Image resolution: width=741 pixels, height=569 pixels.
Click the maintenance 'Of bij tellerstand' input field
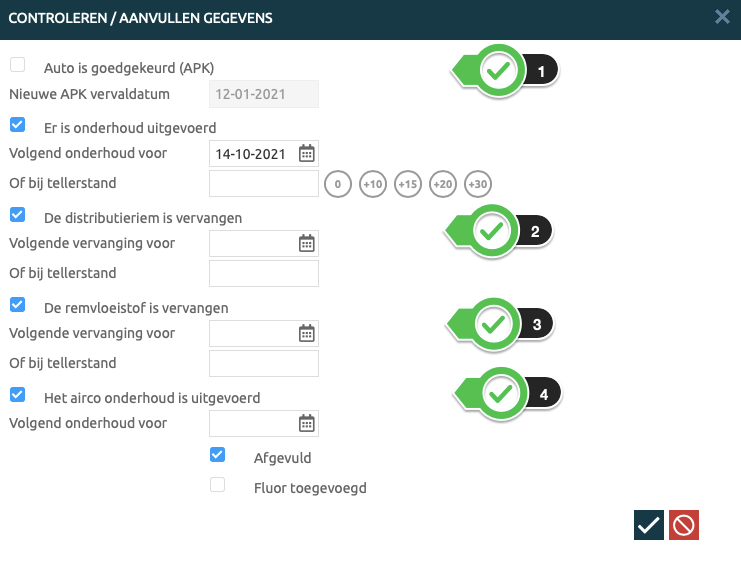point(264,184)
